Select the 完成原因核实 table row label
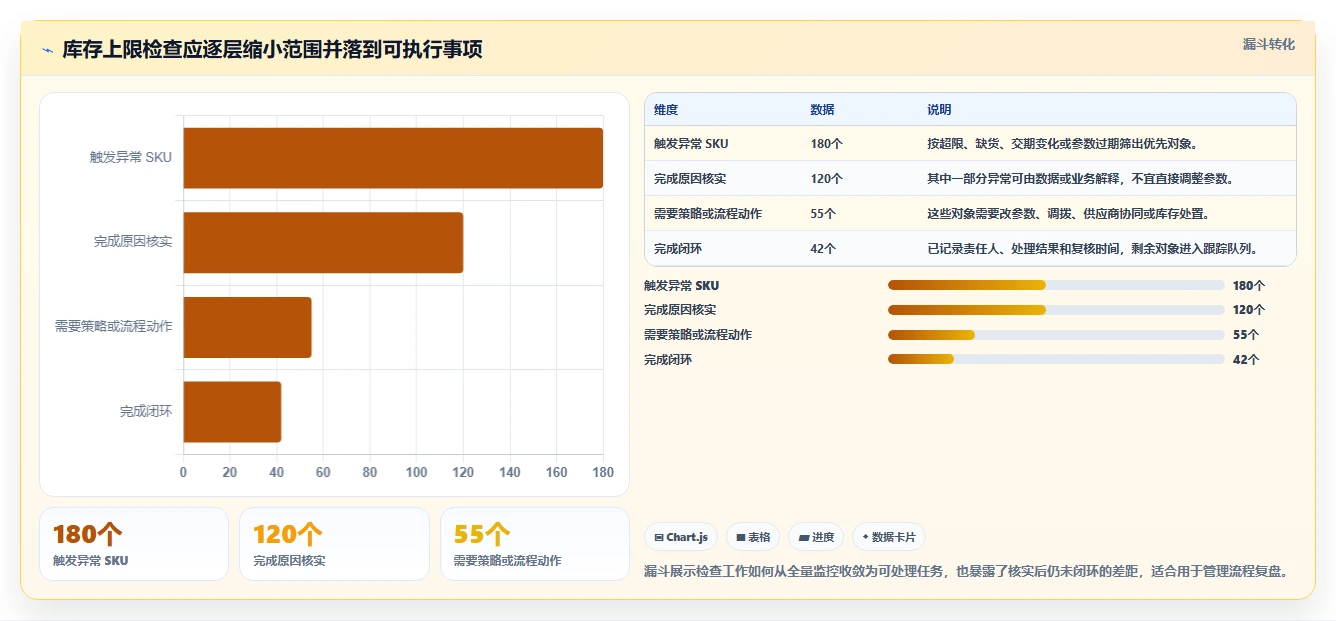The height and width of the screenshot is (621, 1336). [690, 179]
